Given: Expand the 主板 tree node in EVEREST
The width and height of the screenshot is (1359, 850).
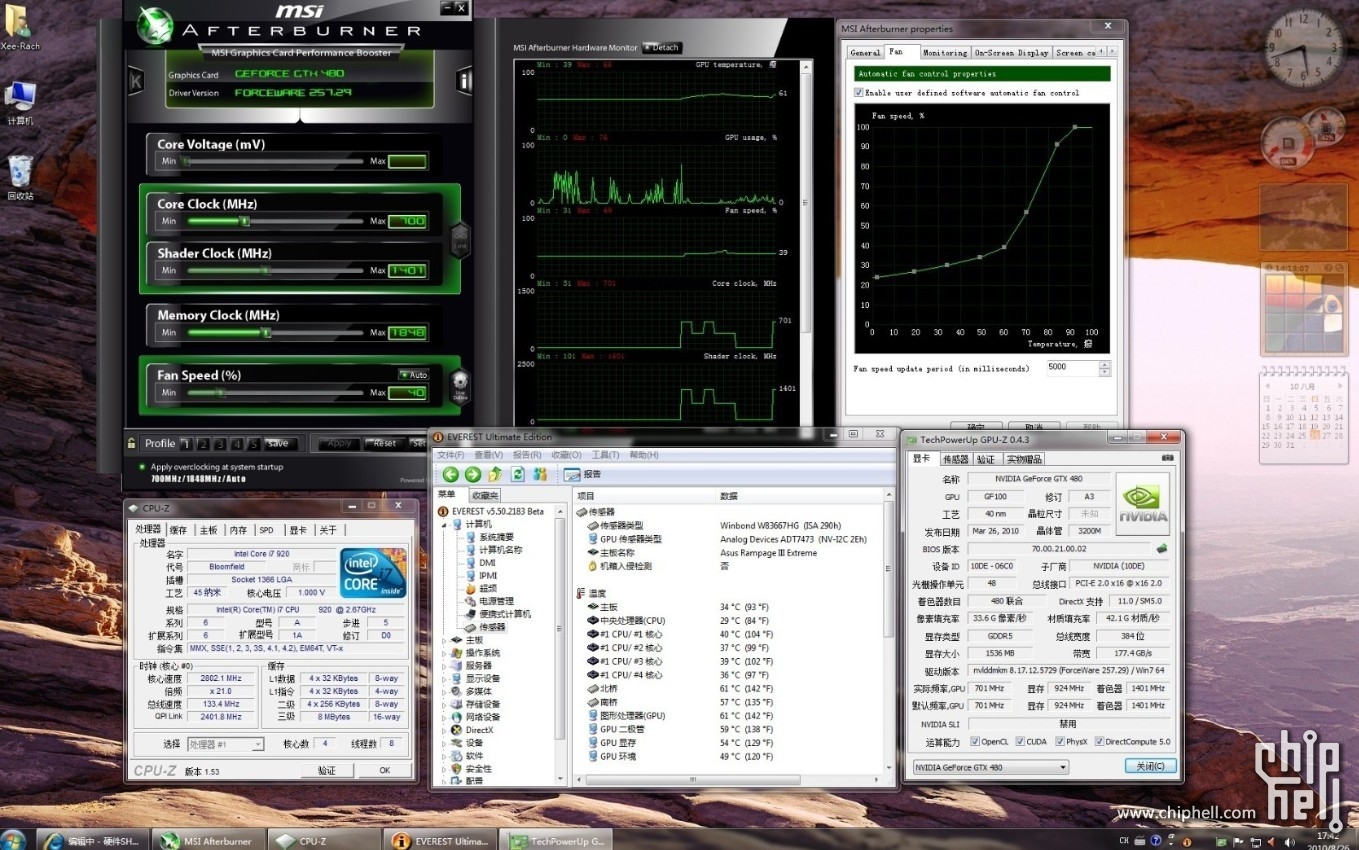Looking at the screenshot, I should pos(445,640).
